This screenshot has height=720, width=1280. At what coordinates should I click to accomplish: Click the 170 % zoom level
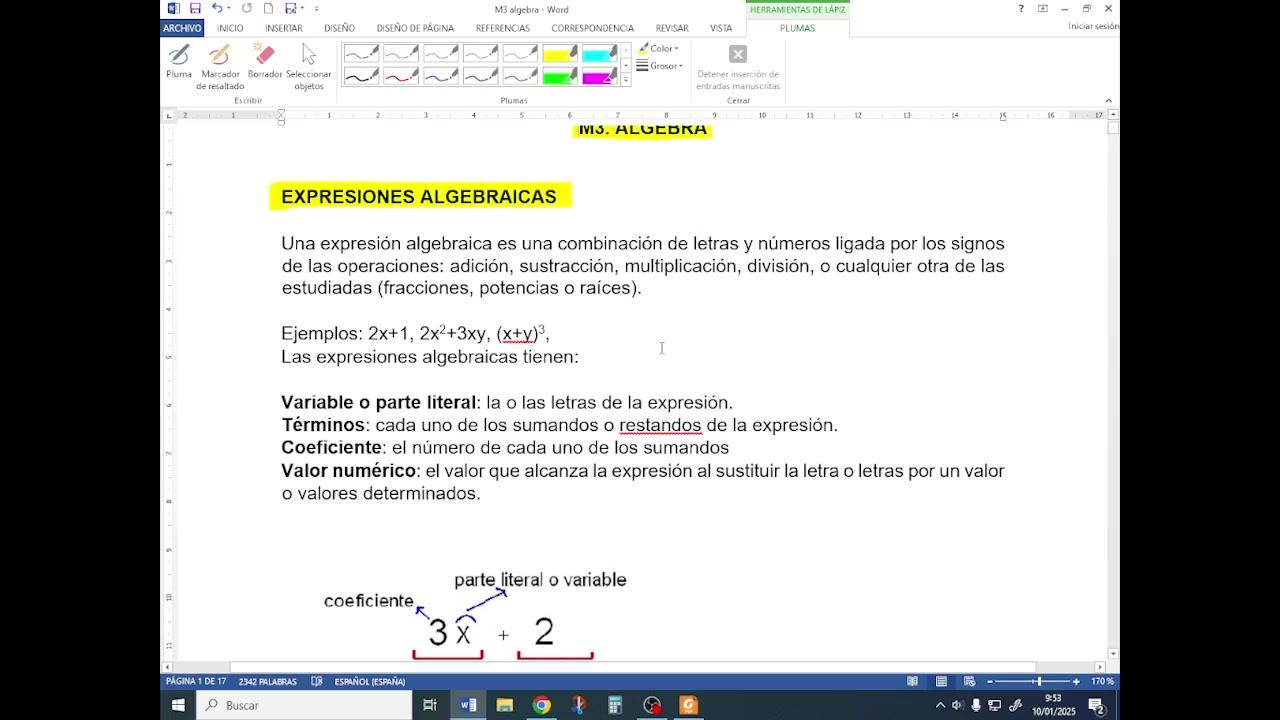[1102, 681]
